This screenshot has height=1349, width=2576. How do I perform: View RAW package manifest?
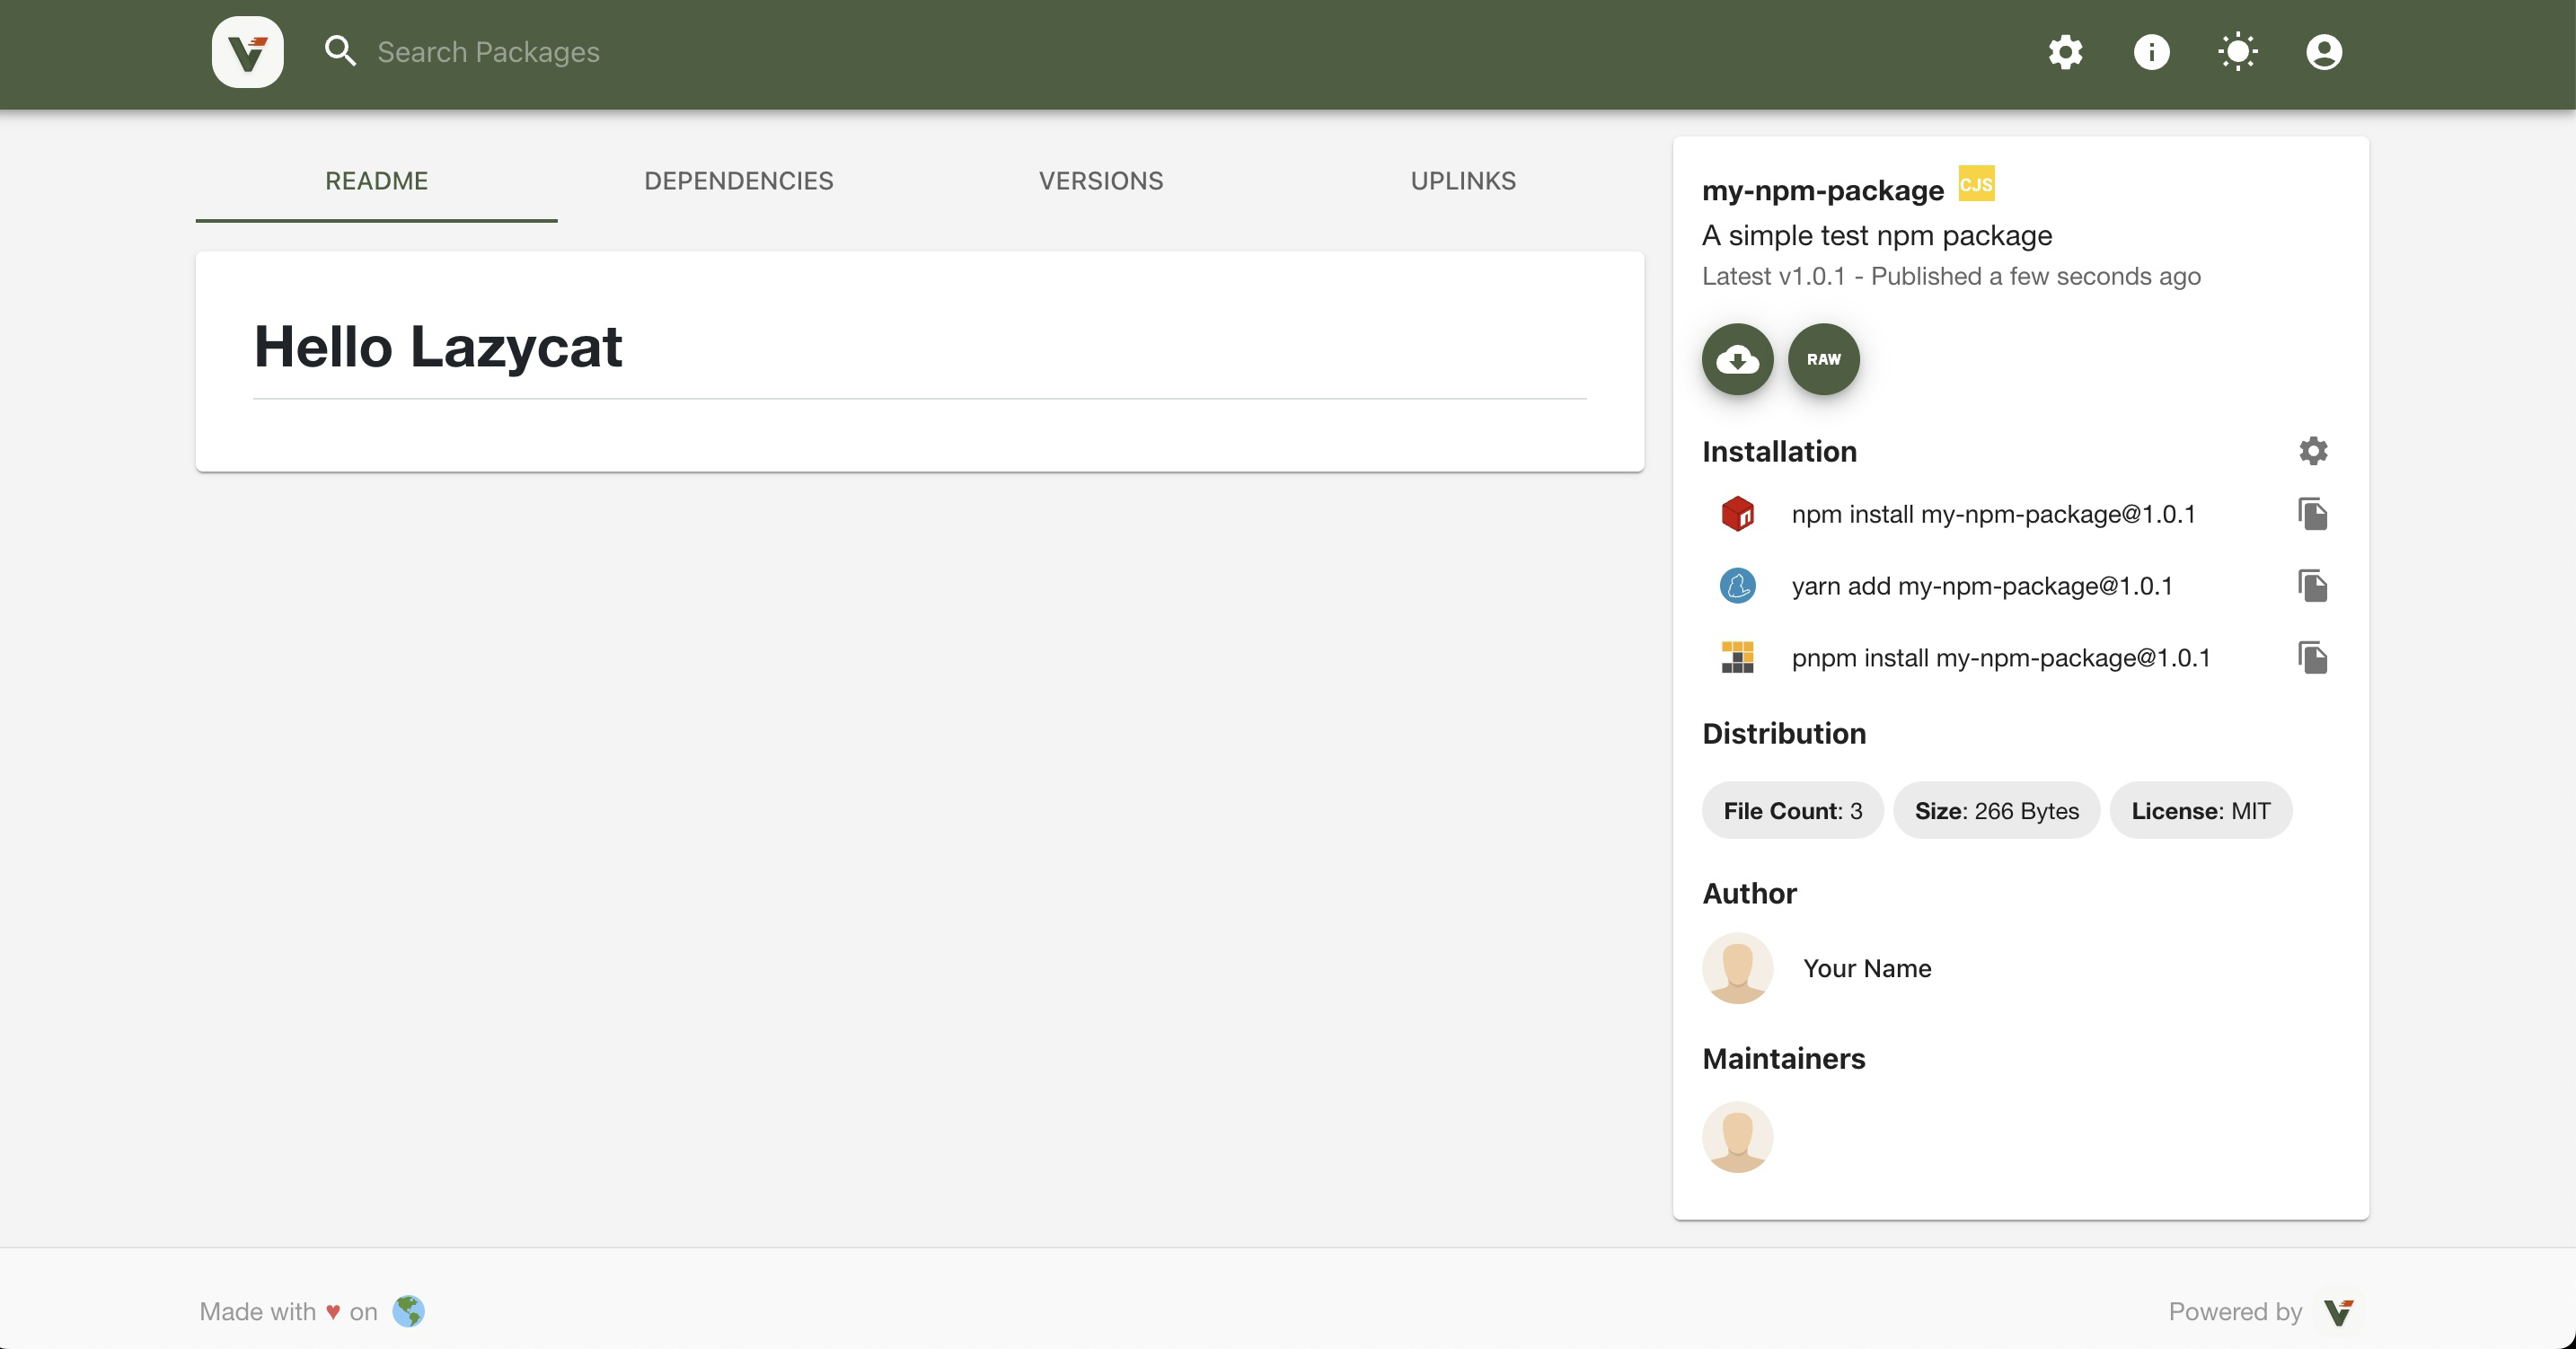pos(1823,359)
